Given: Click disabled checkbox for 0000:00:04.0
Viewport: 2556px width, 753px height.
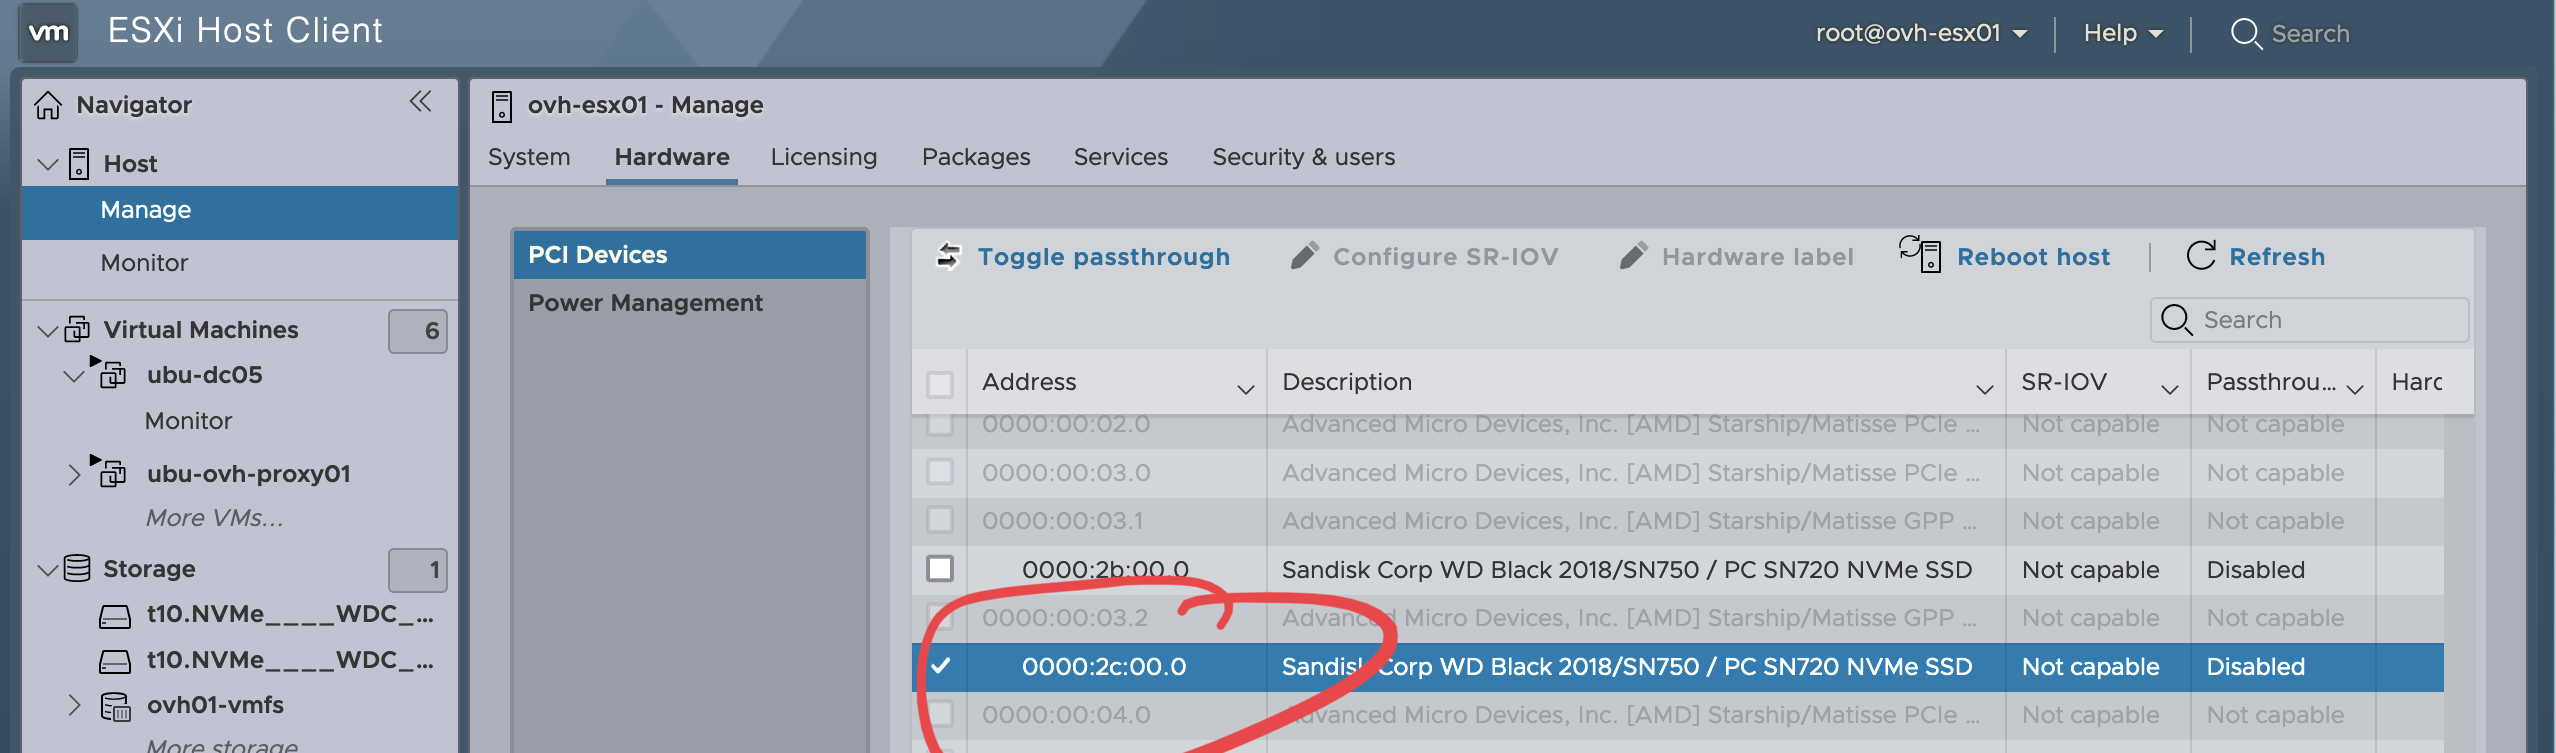Looking at the screenshot, I should [x=940, y=714].
